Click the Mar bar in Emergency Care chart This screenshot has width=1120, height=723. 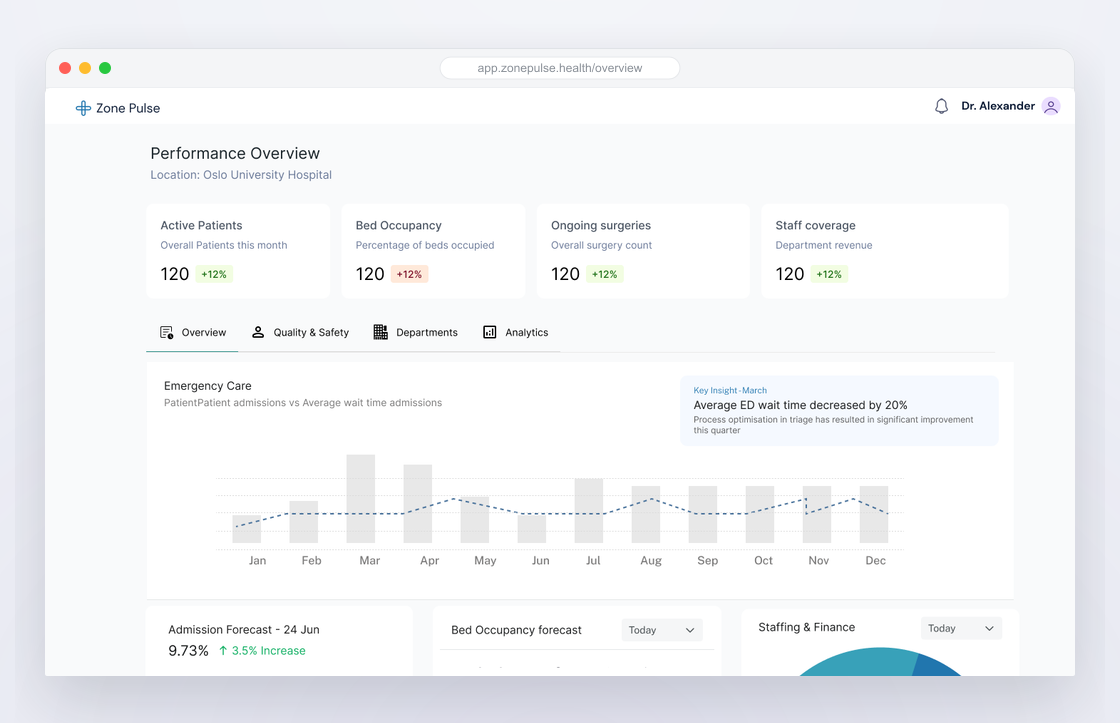(361, 499)
